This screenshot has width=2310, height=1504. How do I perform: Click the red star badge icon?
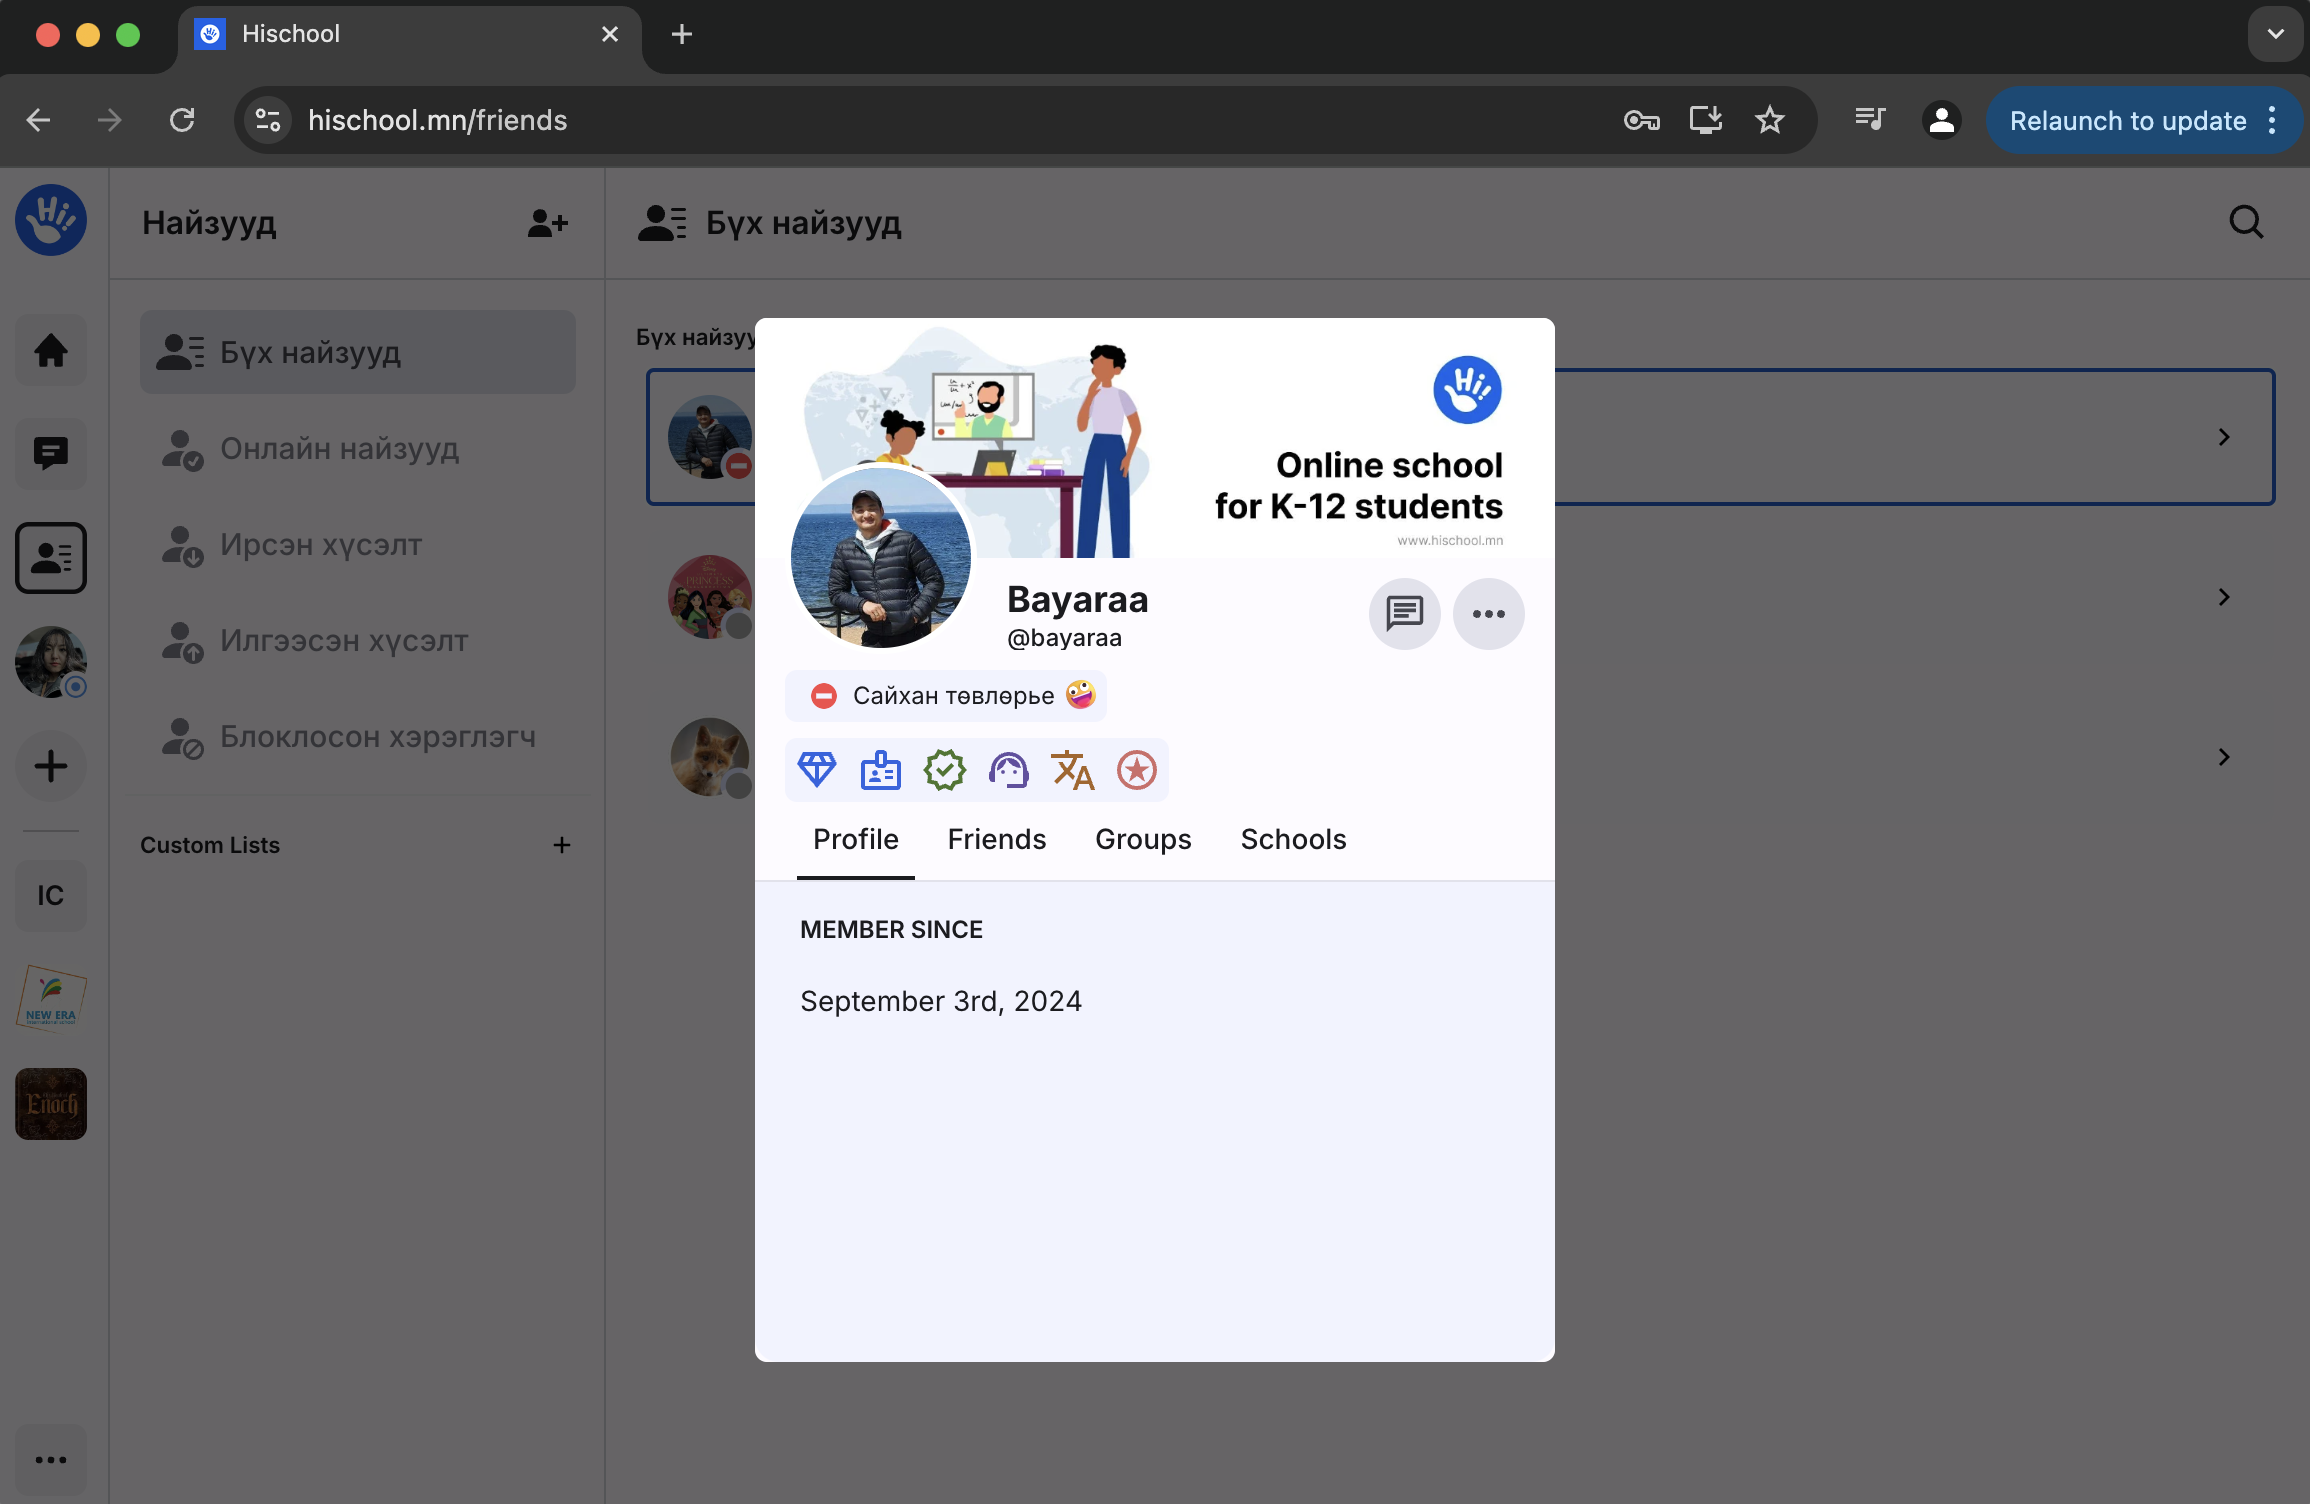[1136, 770]
